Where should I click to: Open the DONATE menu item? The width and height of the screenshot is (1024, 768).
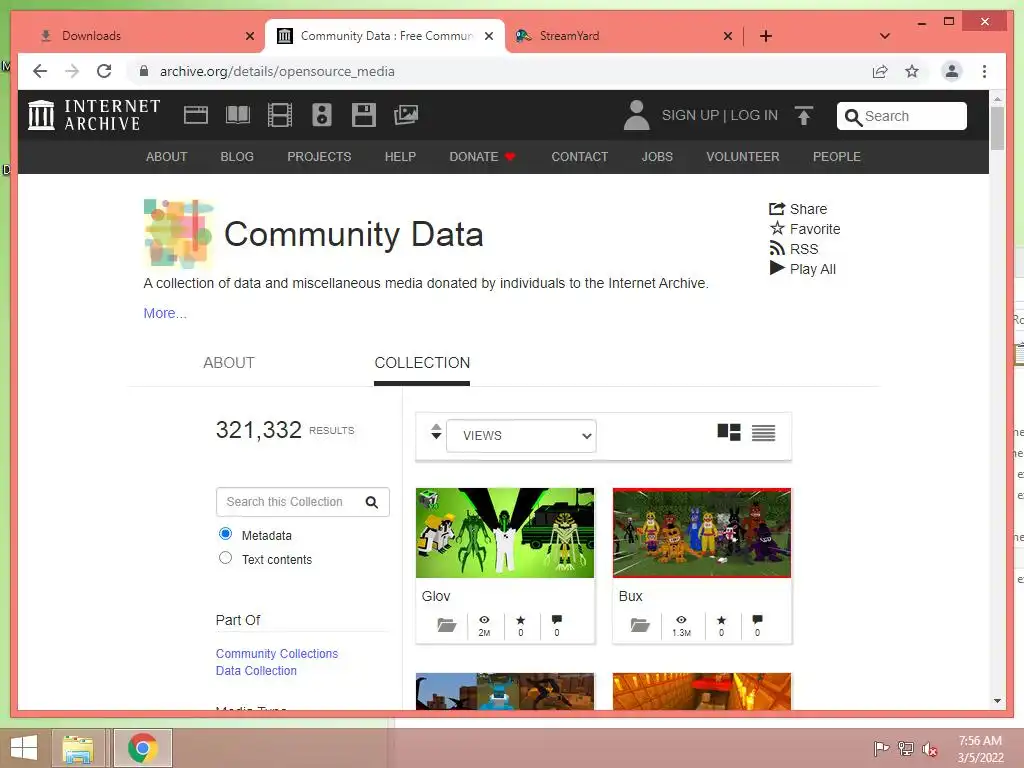tap(482, 157)
